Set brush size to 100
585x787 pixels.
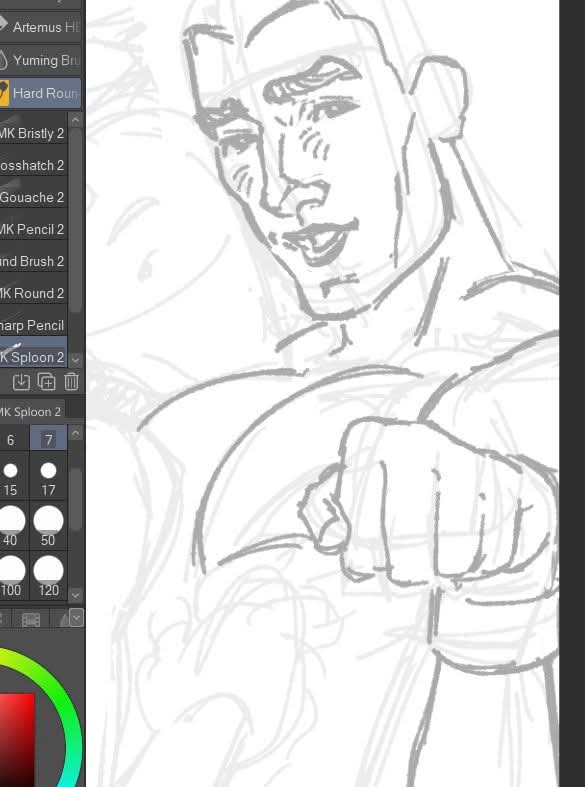pyautogui.click(x=10, y=576)
